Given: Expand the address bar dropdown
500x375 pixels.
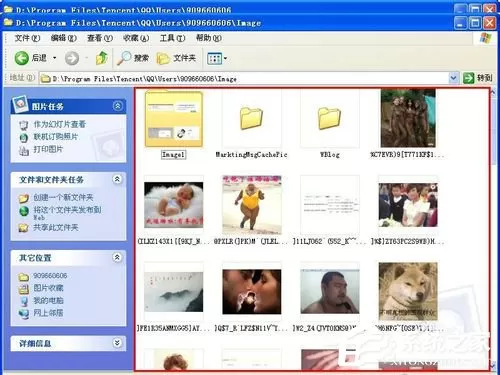Looking at the screenshot, I should (453, 78).
